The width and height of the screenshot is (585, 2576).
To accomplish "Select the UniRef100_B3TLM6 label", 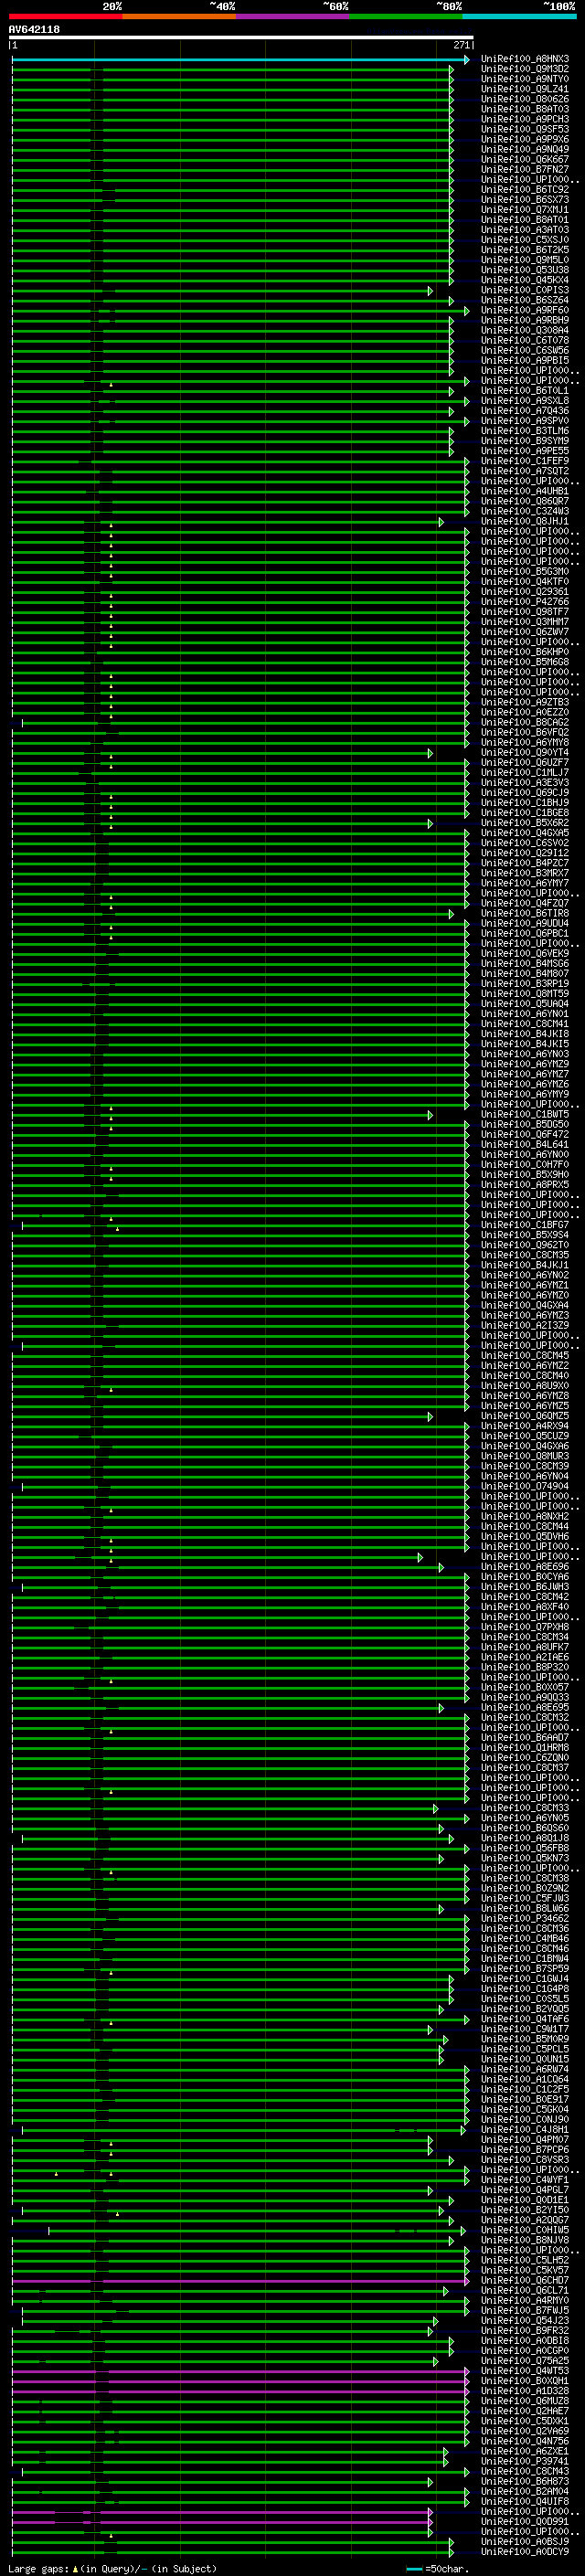I will tap(525, 431).
